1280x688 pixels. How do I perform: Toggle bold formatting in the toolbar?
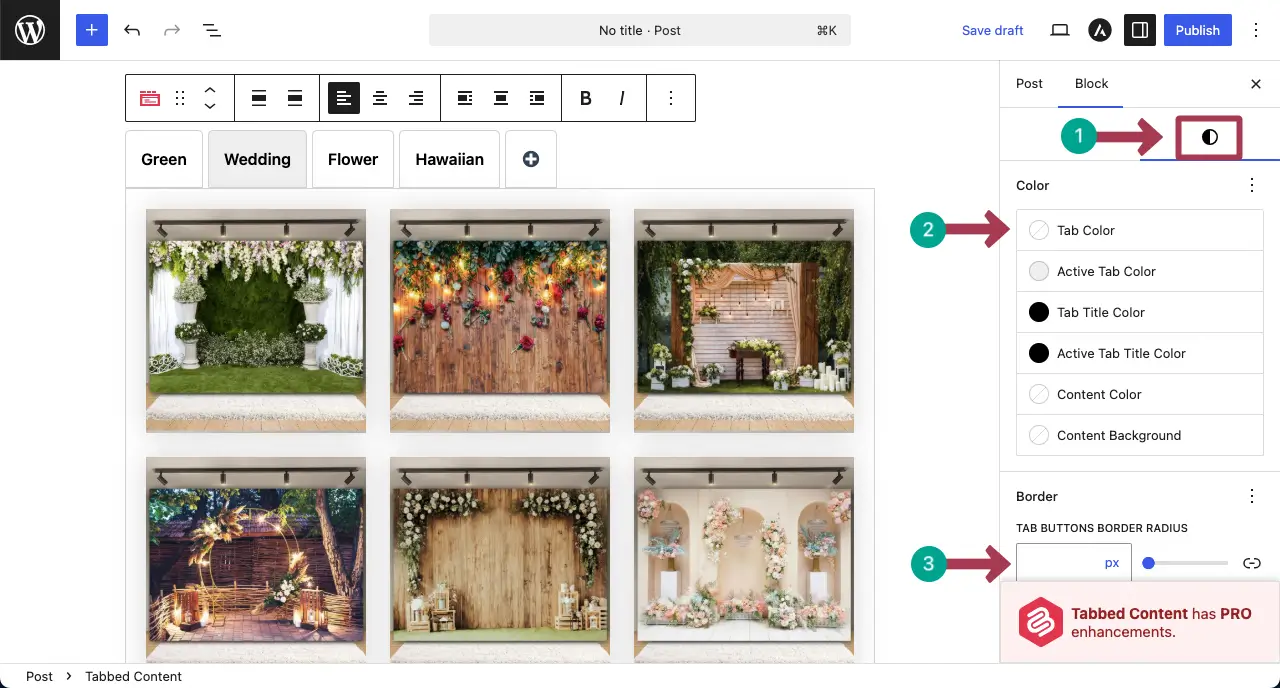(x=585, y=98)
